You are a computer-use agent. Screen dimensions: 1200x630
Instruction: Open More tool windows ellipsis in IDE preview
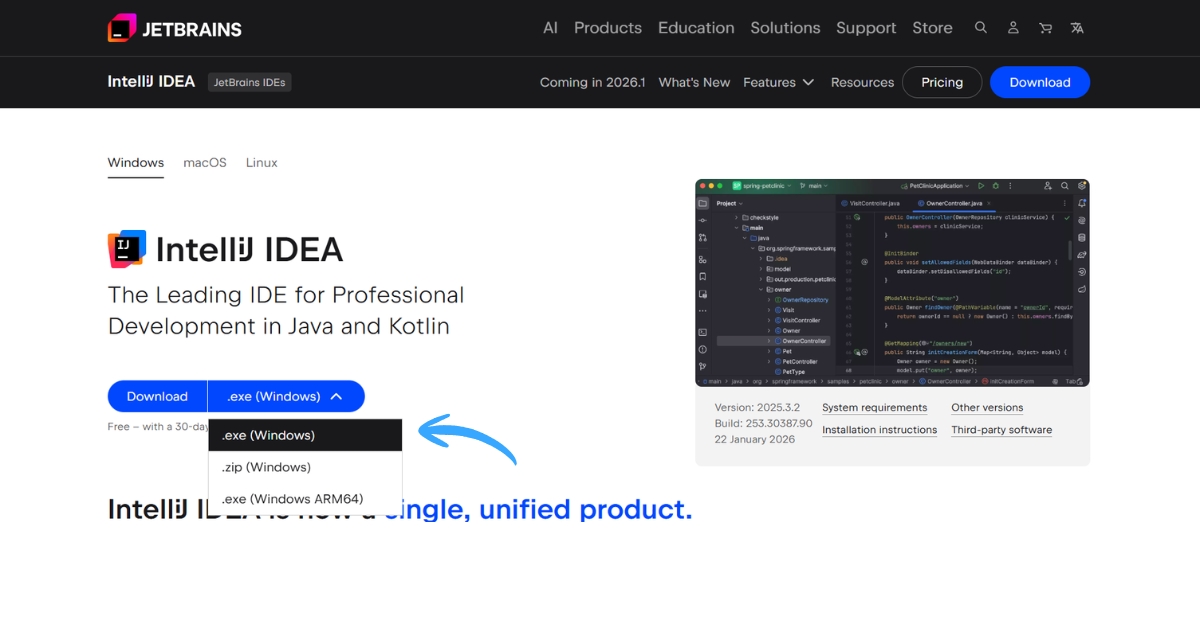[x=703, y=311]
